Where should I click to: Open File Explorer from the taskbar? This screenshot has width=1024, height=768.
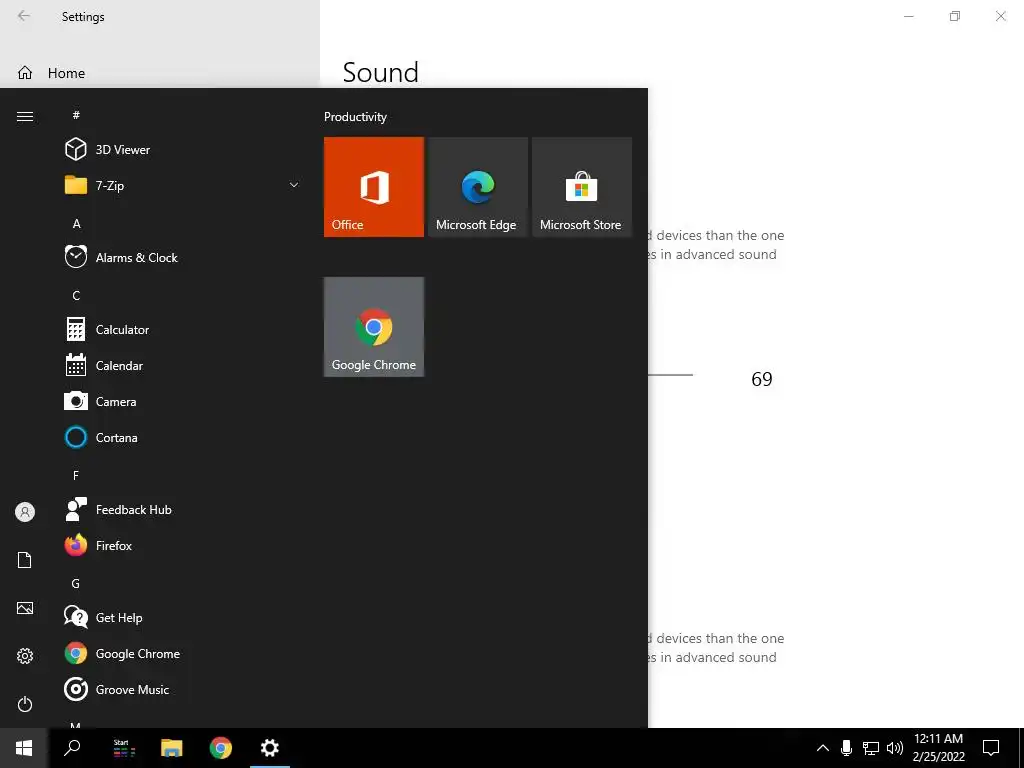172,748
